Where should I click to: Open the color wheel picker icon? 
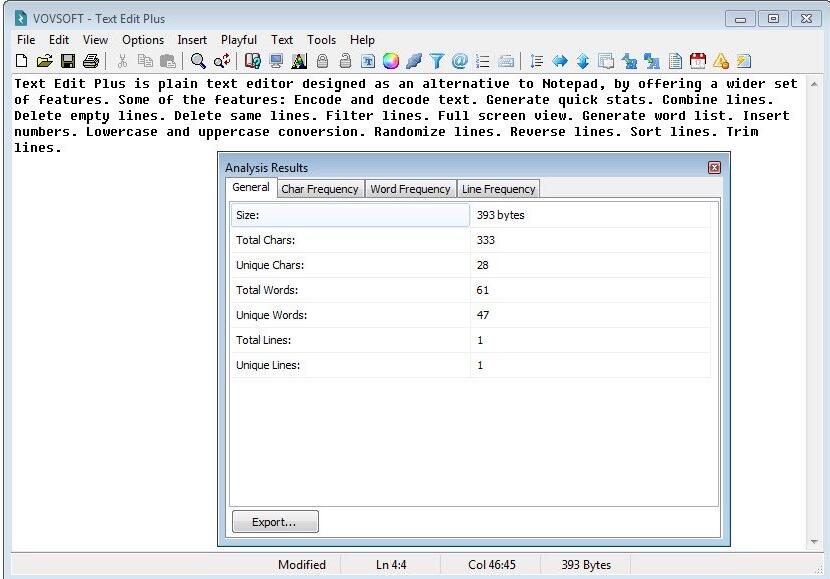point(391,61)
